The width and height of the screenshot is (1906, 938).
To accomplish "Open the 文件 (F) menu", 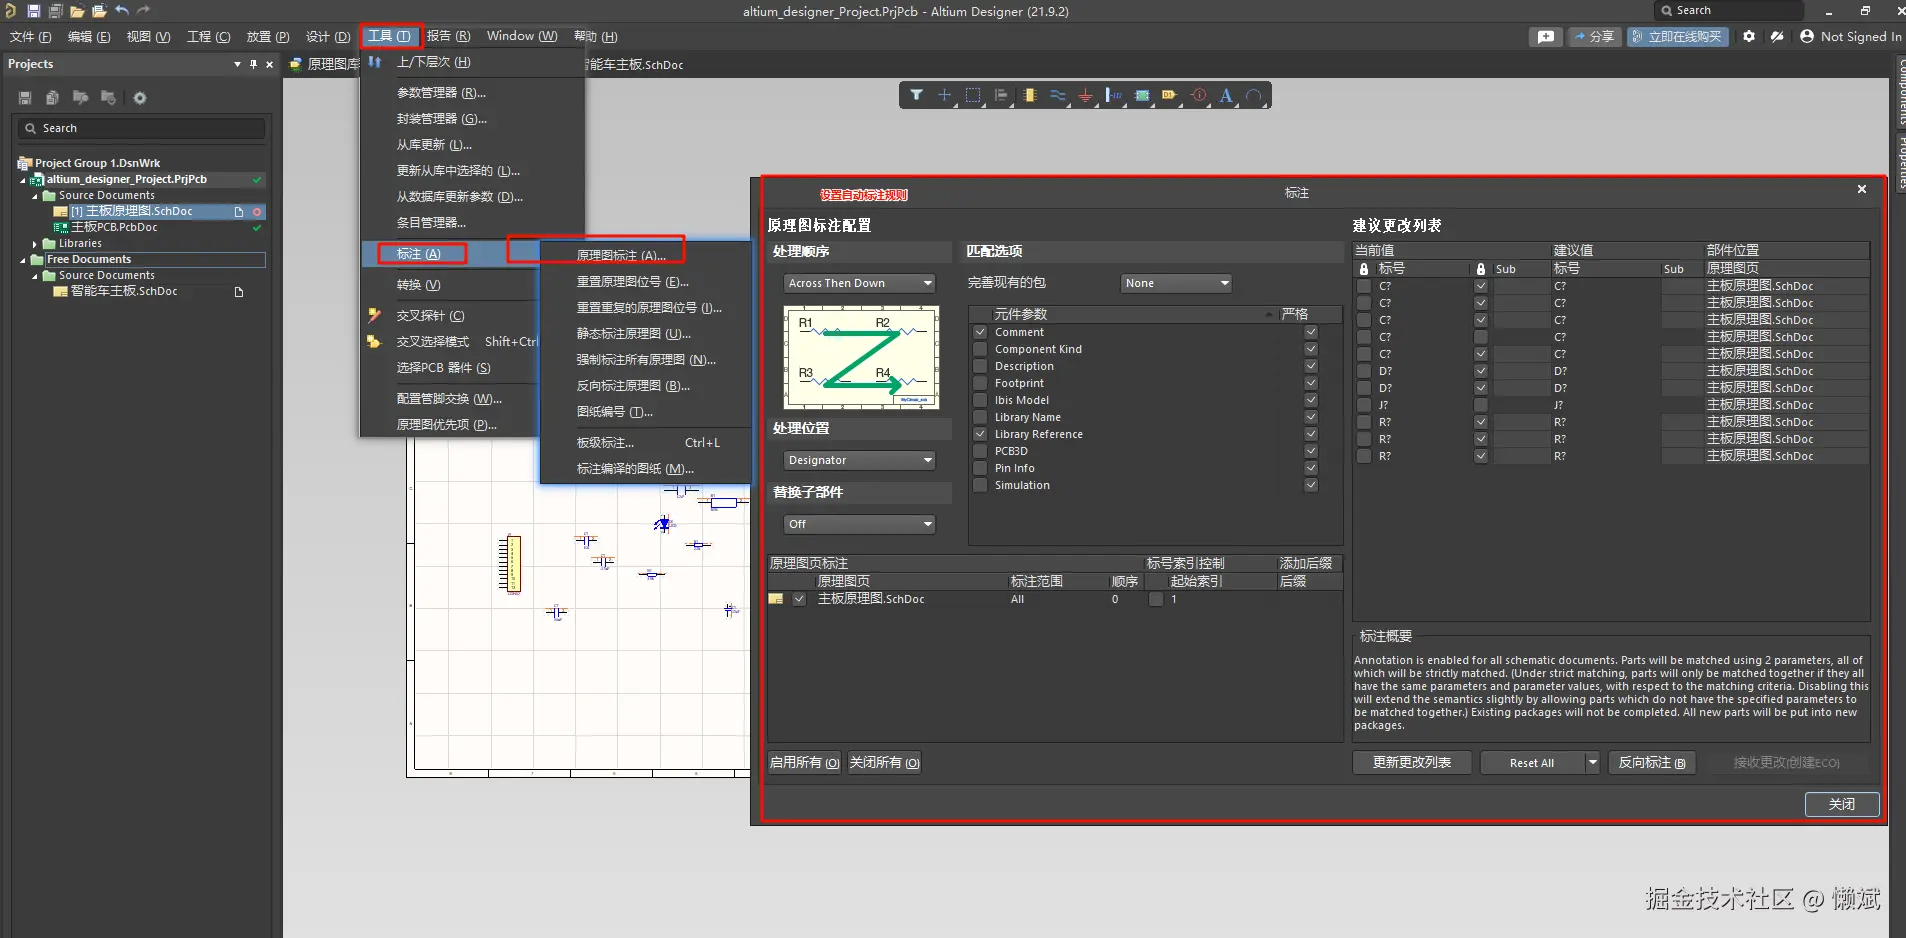I will [30, 36].
